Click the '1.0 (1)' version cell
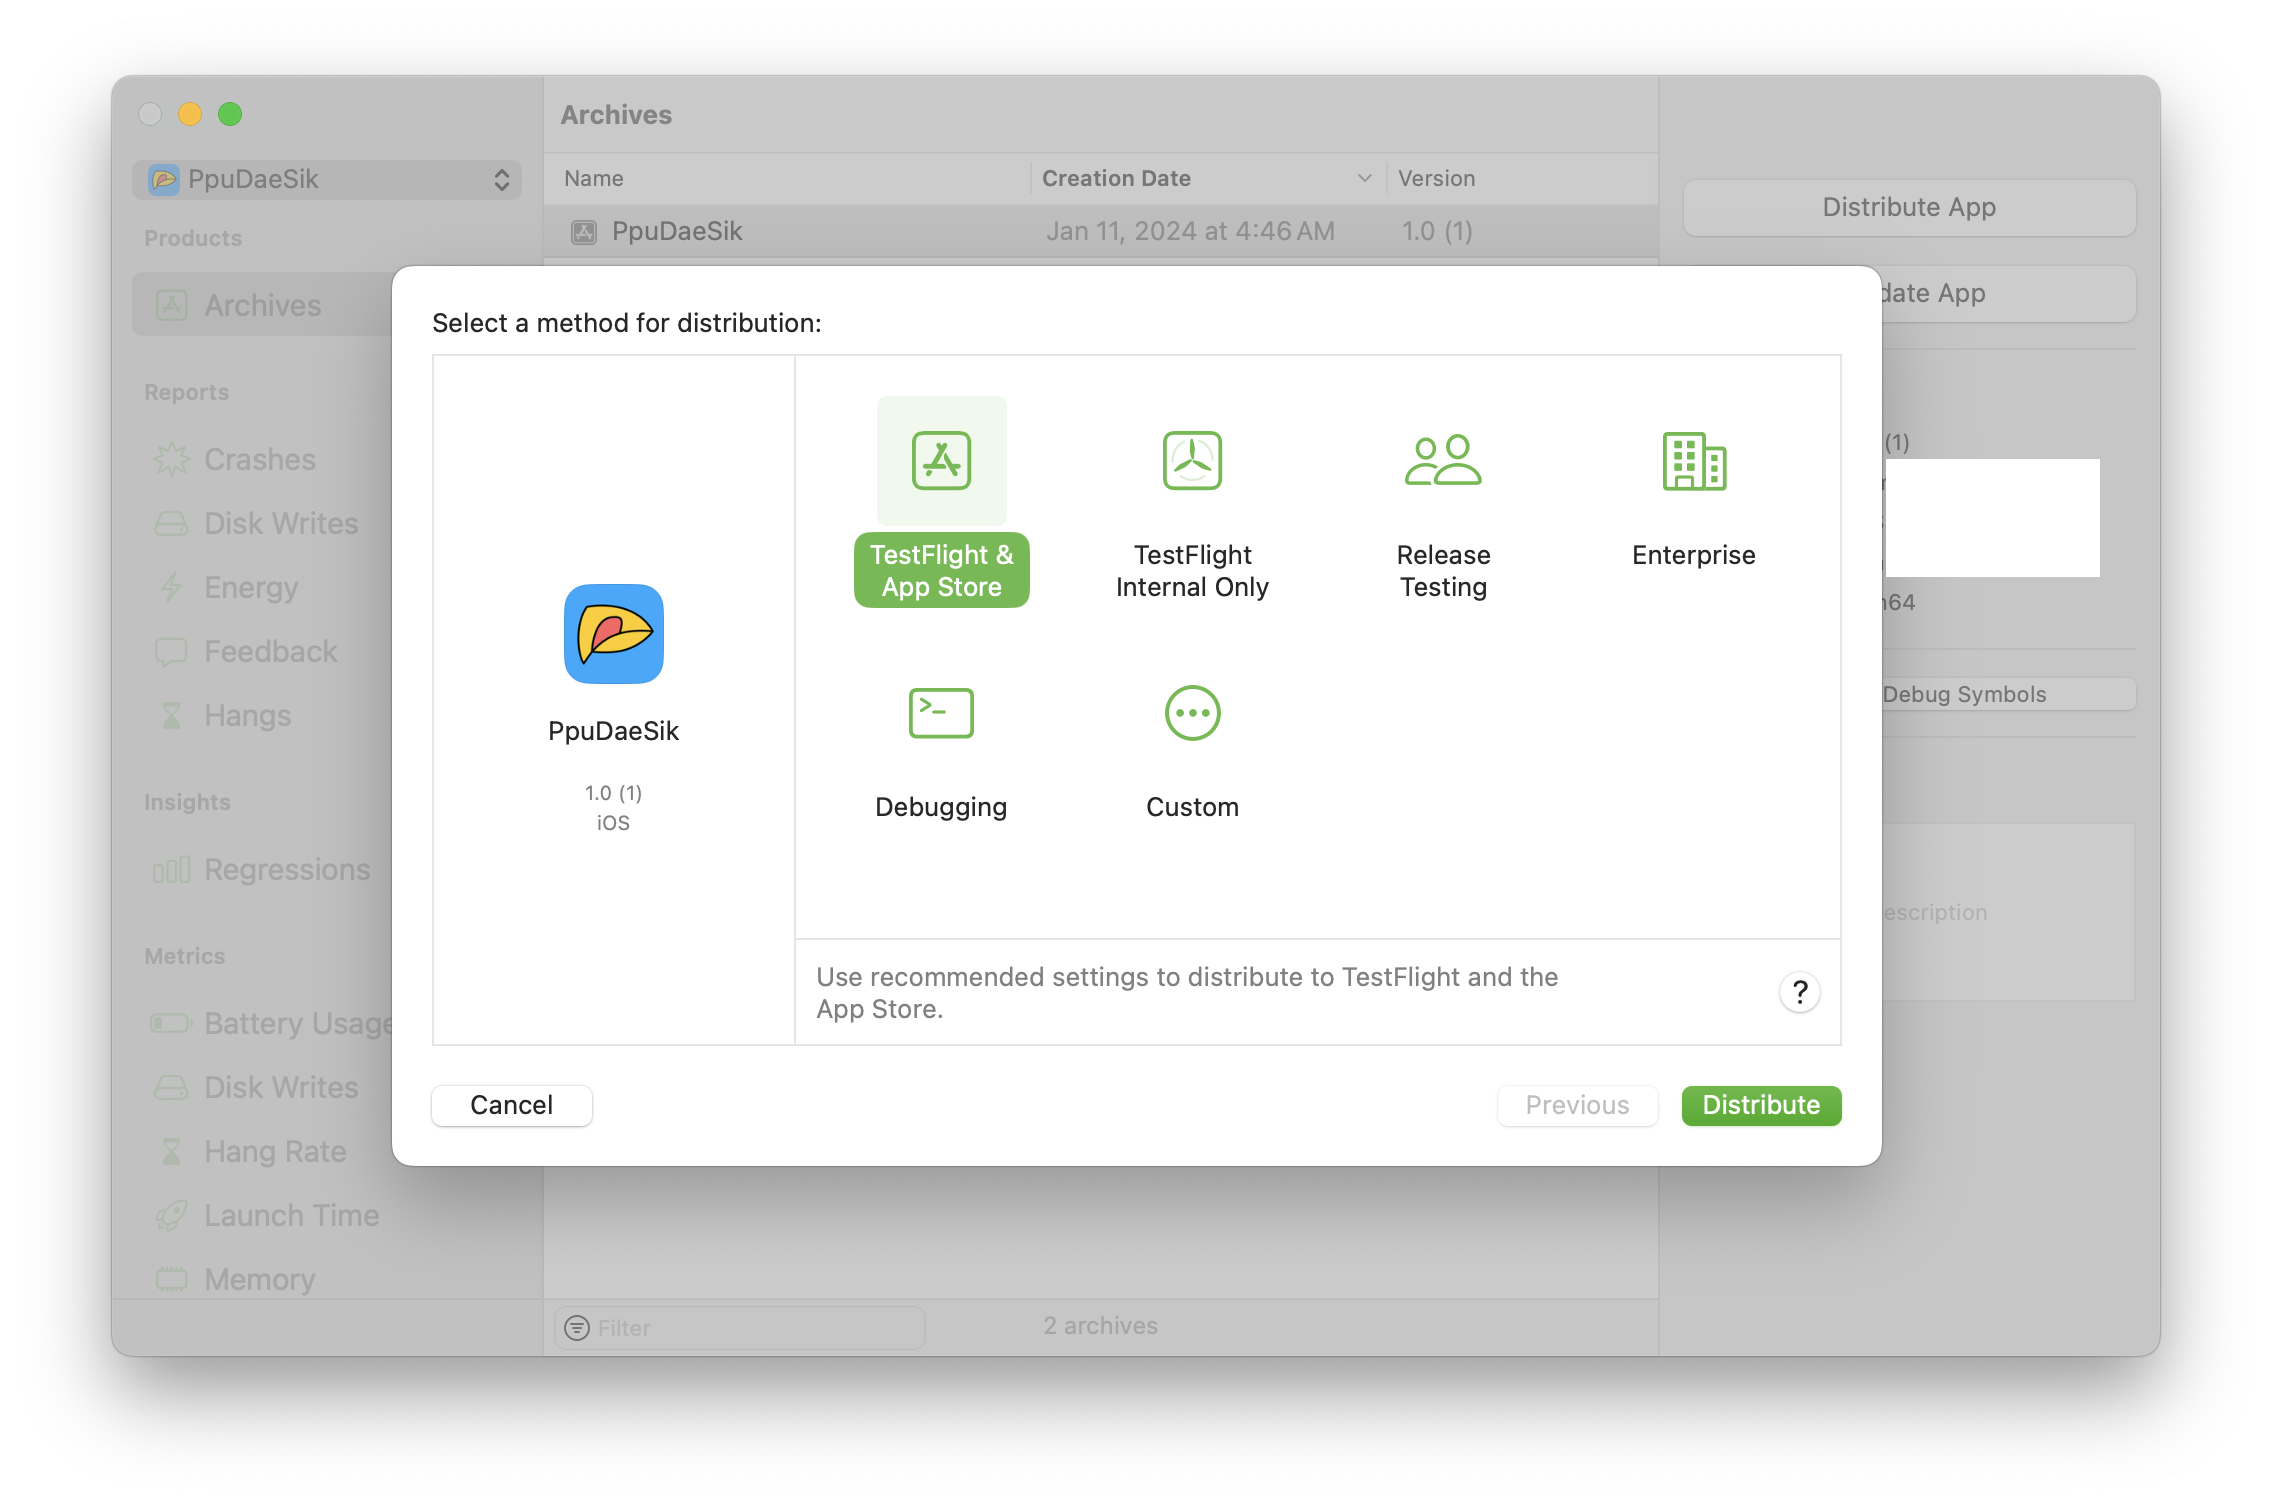This screenshot has height=1504, width=2272. coord(1437,232)
